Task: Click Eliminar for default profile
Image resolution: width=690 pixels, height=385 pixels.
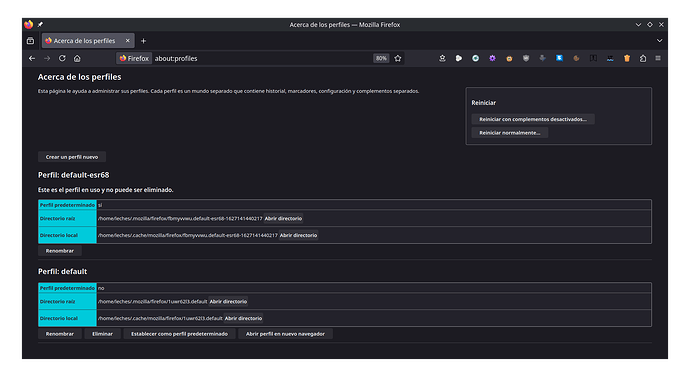Action: click(x=103, y=334)
